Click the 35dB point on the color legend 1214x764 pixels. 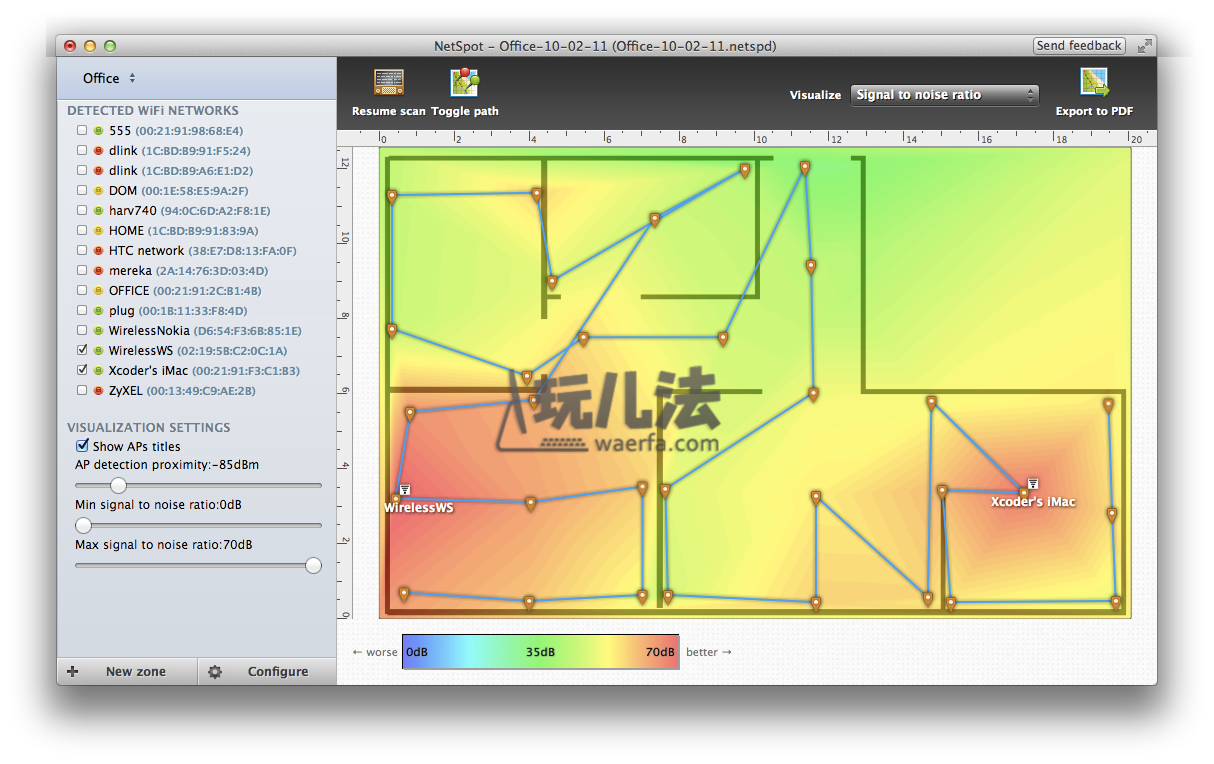tap(540, 652)
